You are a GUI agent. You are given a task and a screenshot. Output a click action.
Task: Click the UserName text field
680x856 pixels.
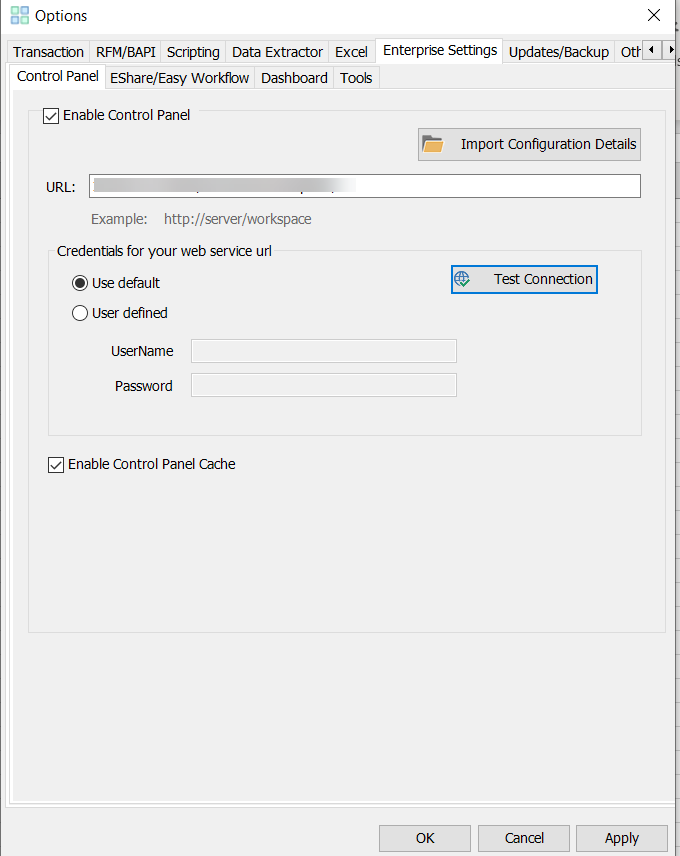(x=323, y=351)
